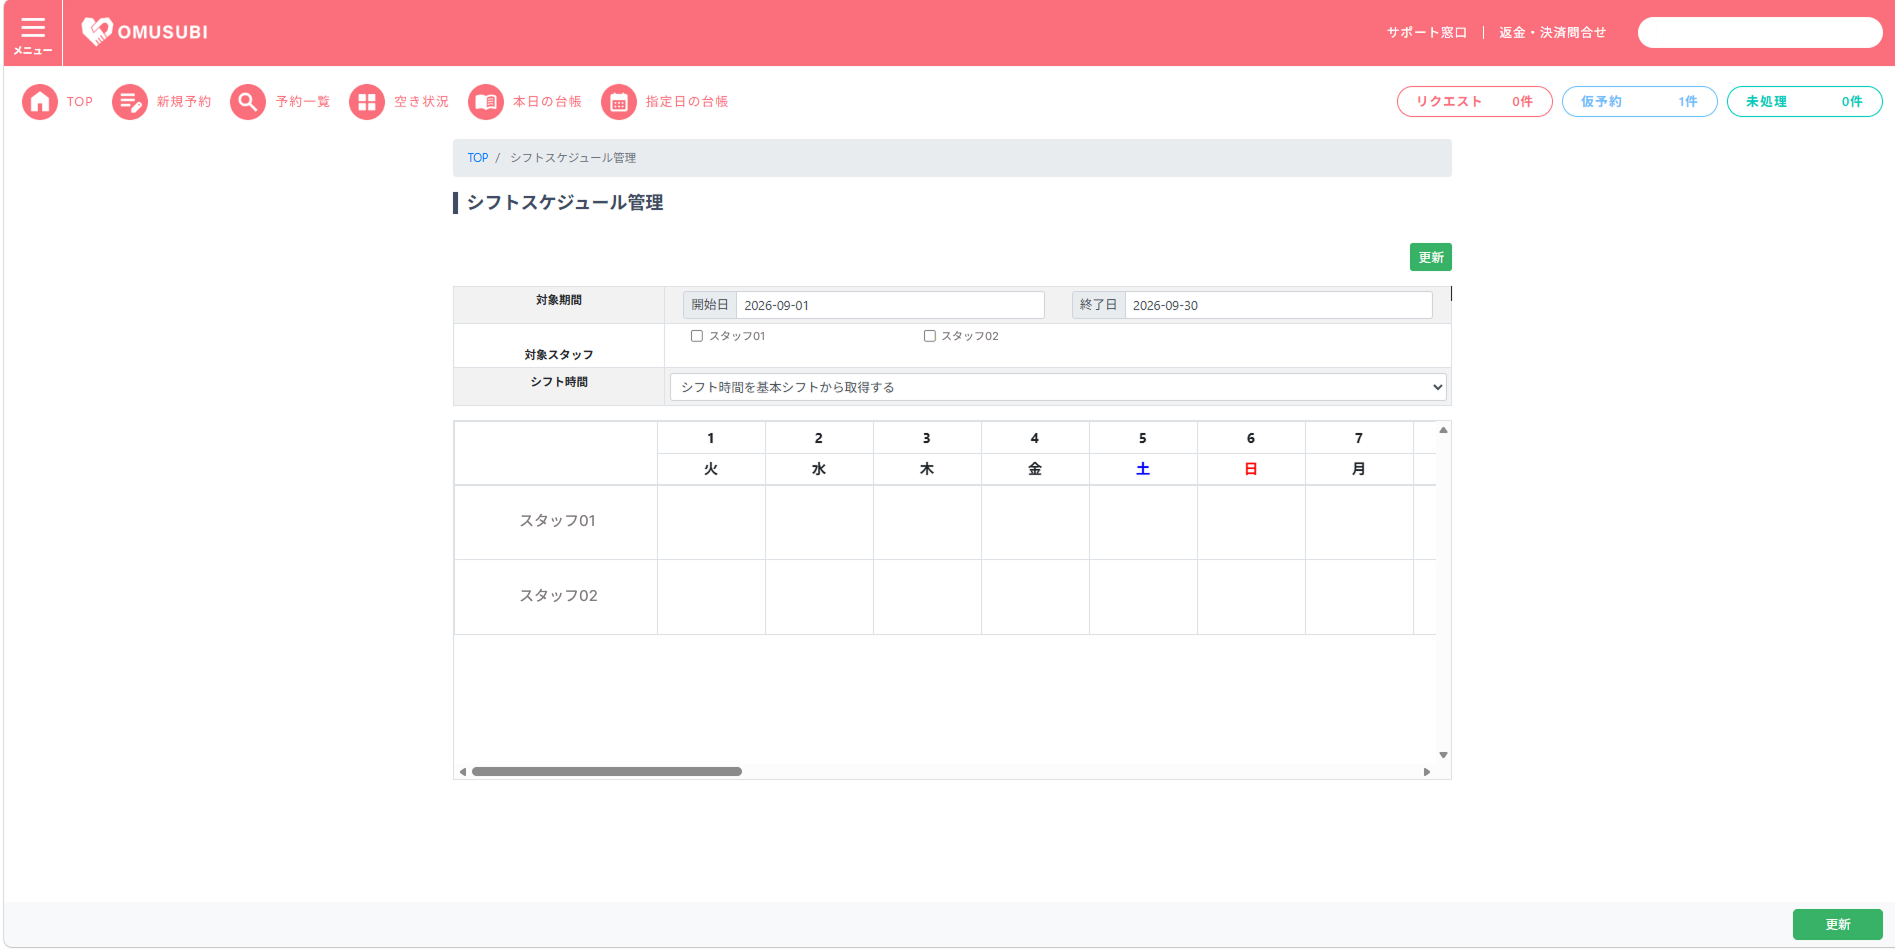Open 空き状況 grid icon
Image resolution: width=1895 pixels, height=951 pixels.
tap(367, 102)
